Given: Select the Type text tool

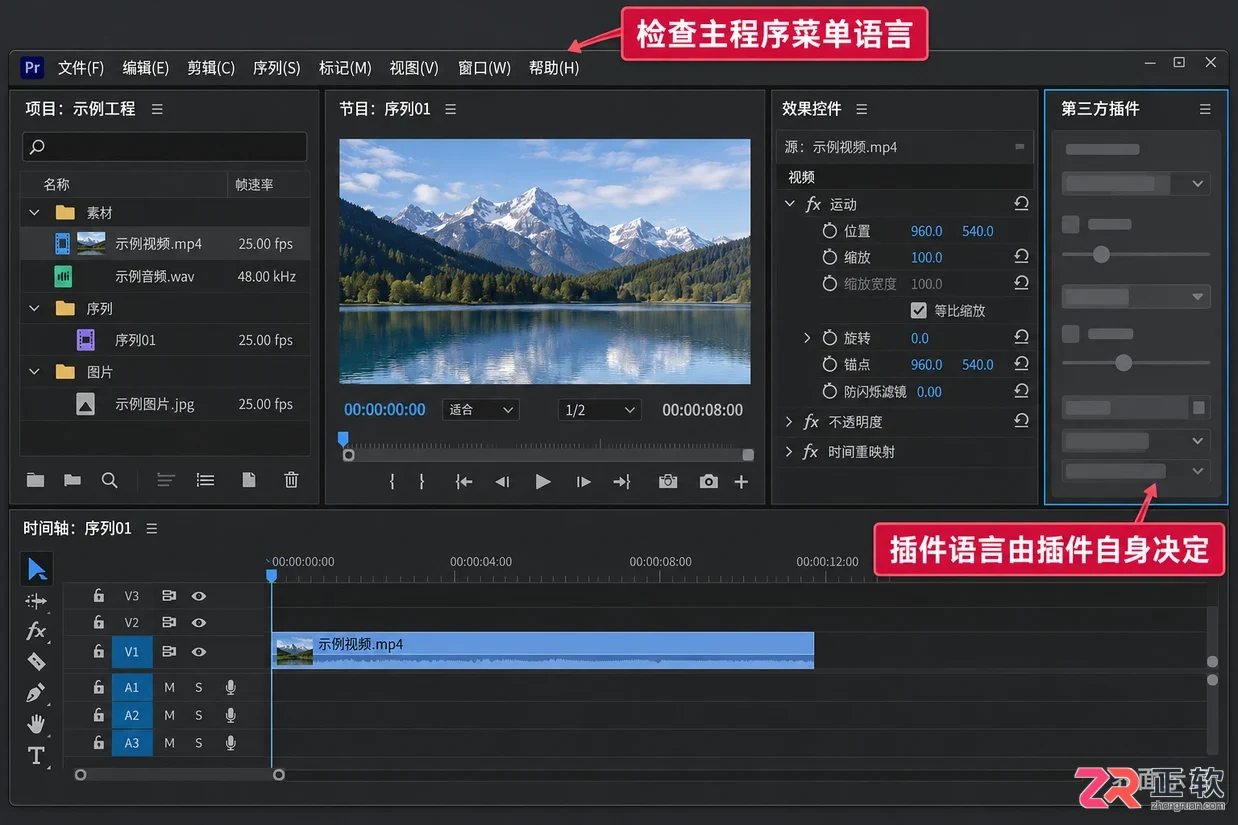Looking at the screenshot, I should pos(36,755).
